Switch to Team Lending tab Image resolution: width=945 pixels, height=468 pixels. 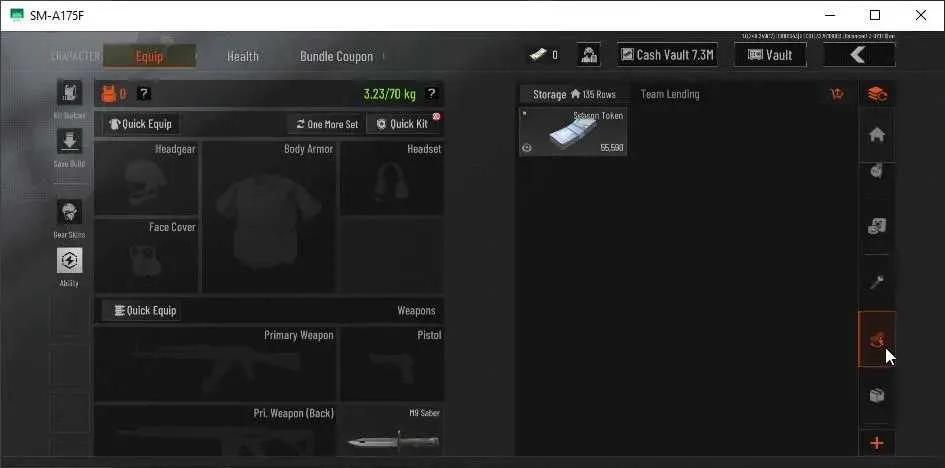[670, 94]
